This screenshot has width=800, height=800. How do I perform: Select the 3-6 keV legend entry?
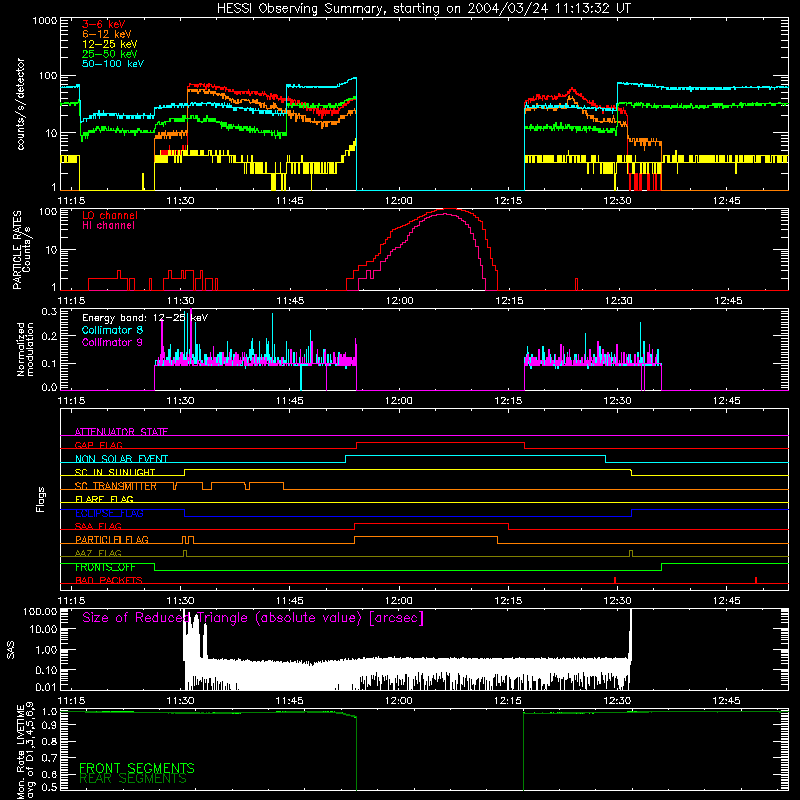click(104, 24)
